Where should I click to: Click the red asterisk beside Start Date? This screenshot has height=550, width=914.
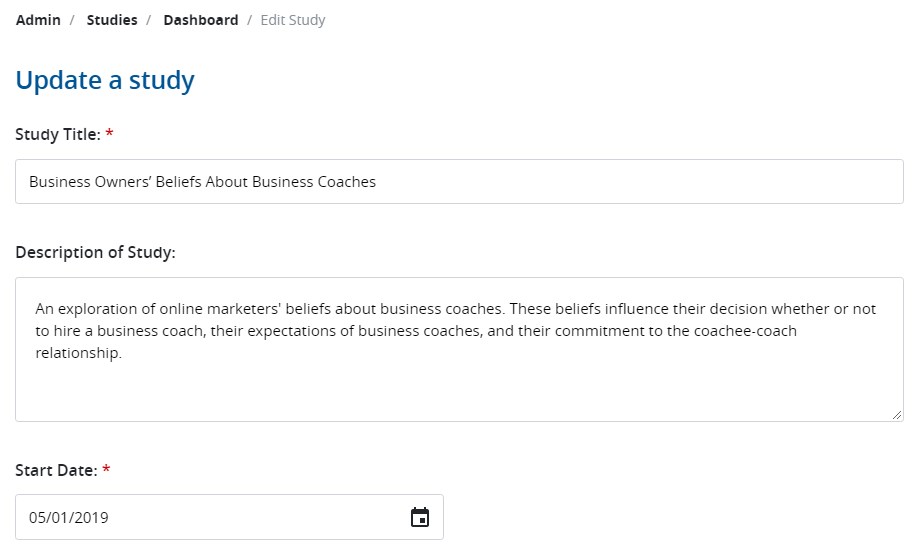click(106, 470)
